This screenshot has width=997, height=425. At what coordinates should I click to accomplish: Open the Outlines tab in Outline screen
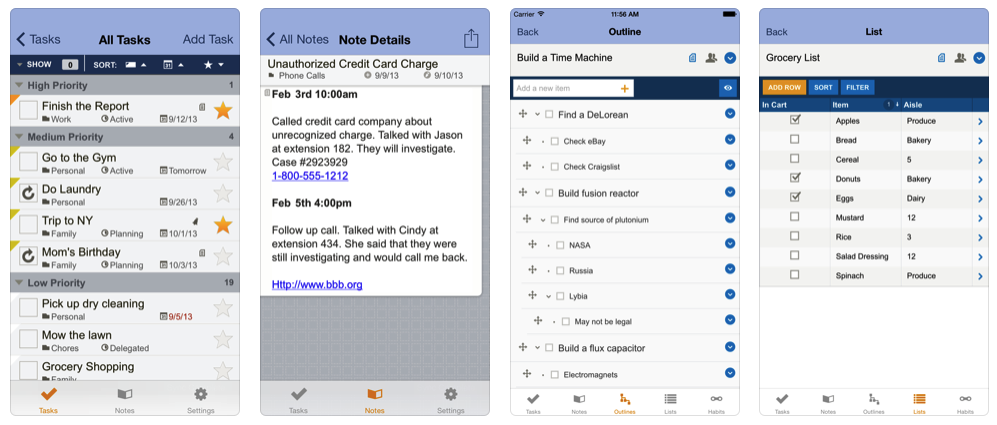[624, 403]
